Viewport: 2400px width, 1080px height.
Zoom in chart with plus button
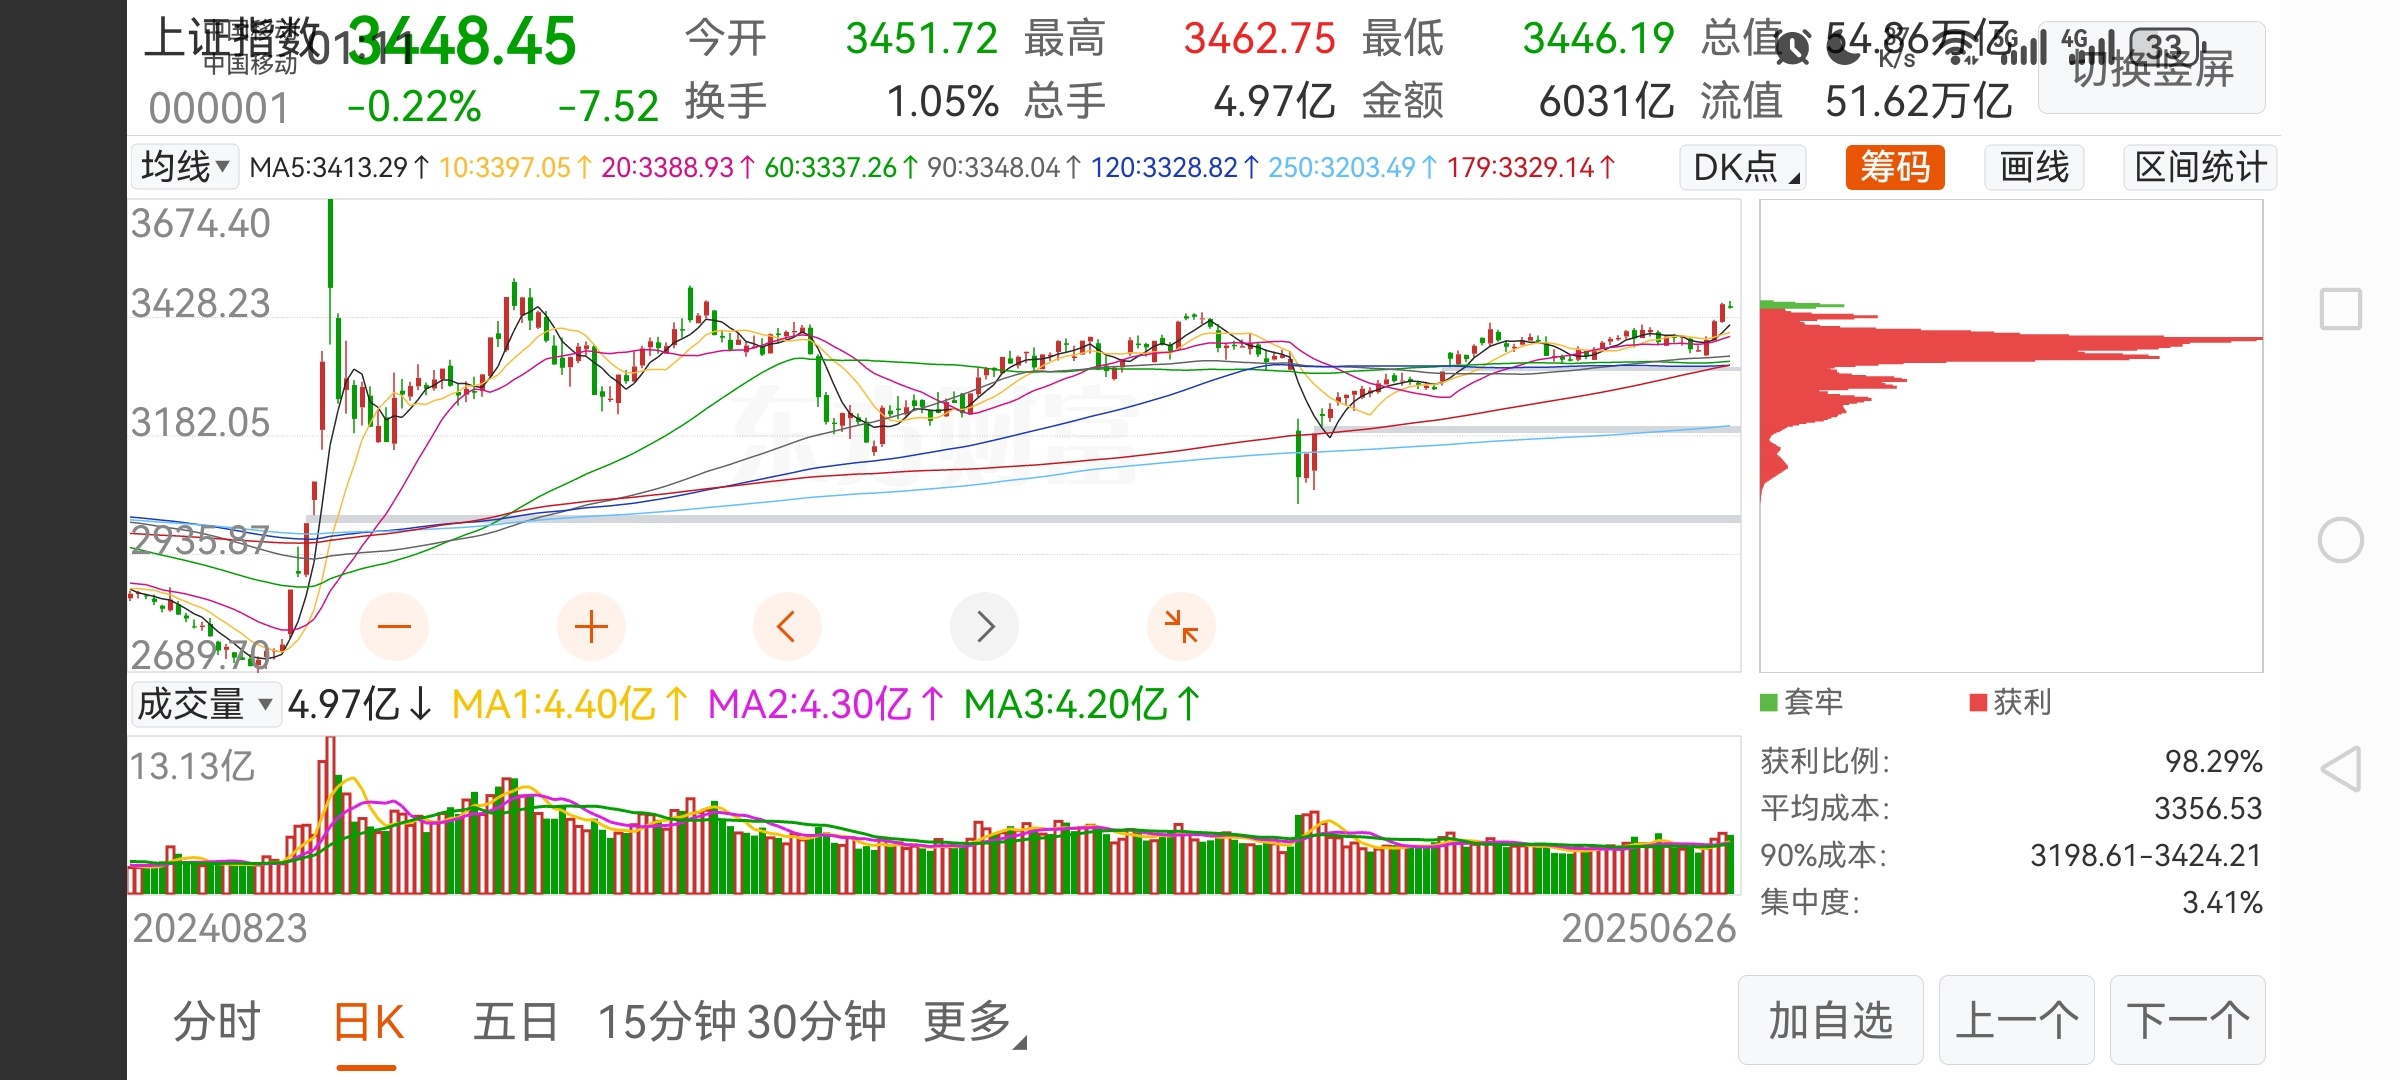click(591, 627)
